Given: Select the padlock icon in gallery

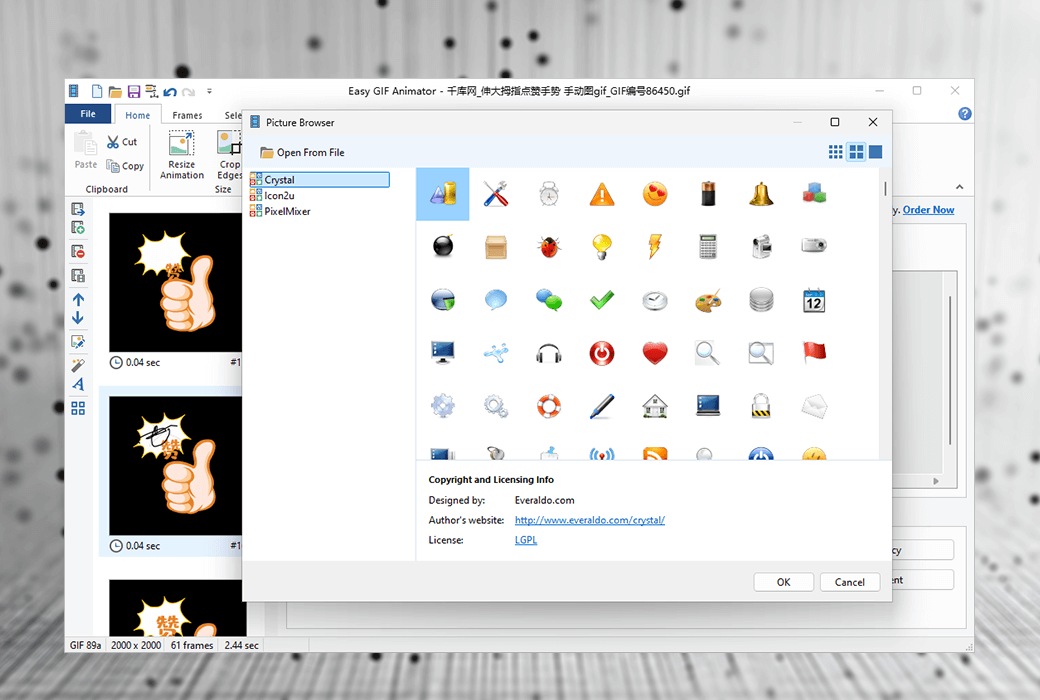Looking at the screenshot, I should [761, 405].
